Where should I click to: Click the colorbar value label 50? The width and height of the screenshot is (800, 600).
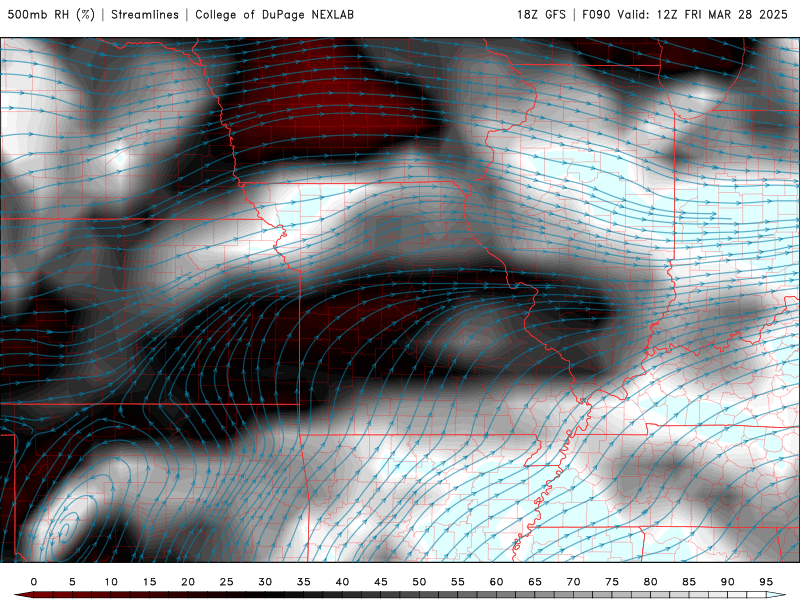[419, 582]
